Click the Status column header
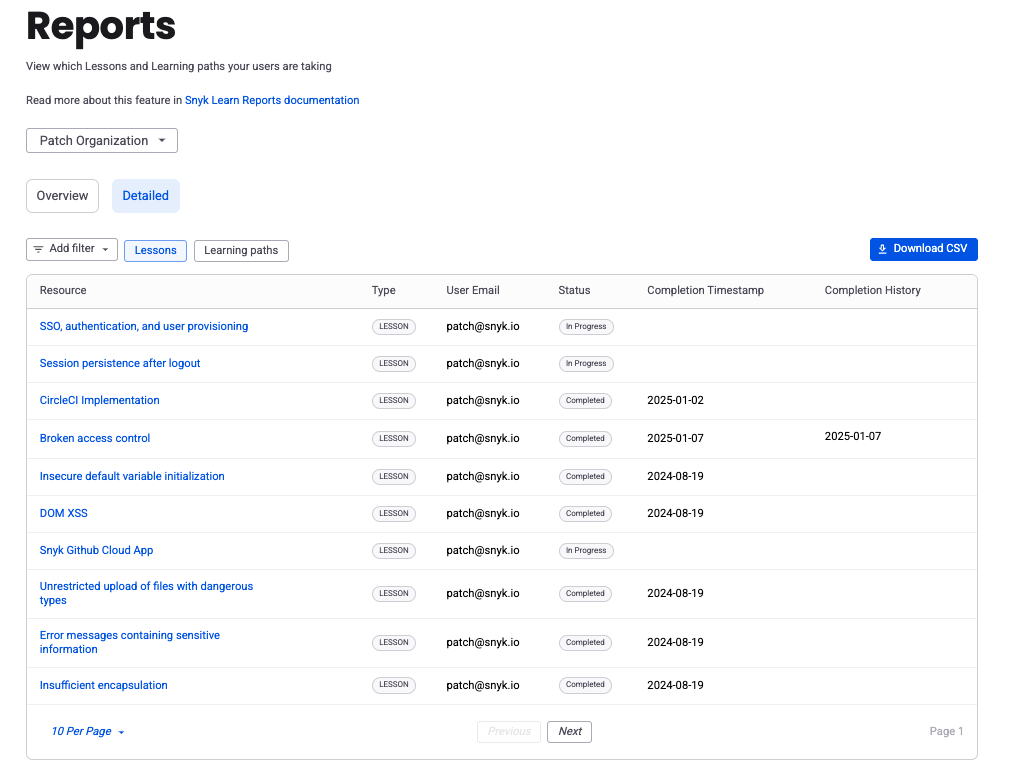This screenshot has height=781, width=1014. pyautogui.click(x=574, y=290)
